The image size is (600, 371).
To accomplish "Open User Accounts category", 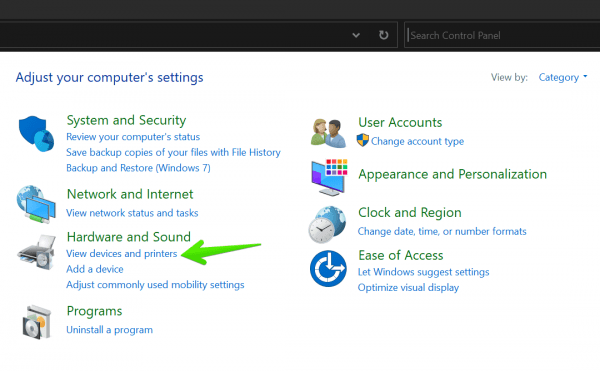I will (x=400, y=122).
